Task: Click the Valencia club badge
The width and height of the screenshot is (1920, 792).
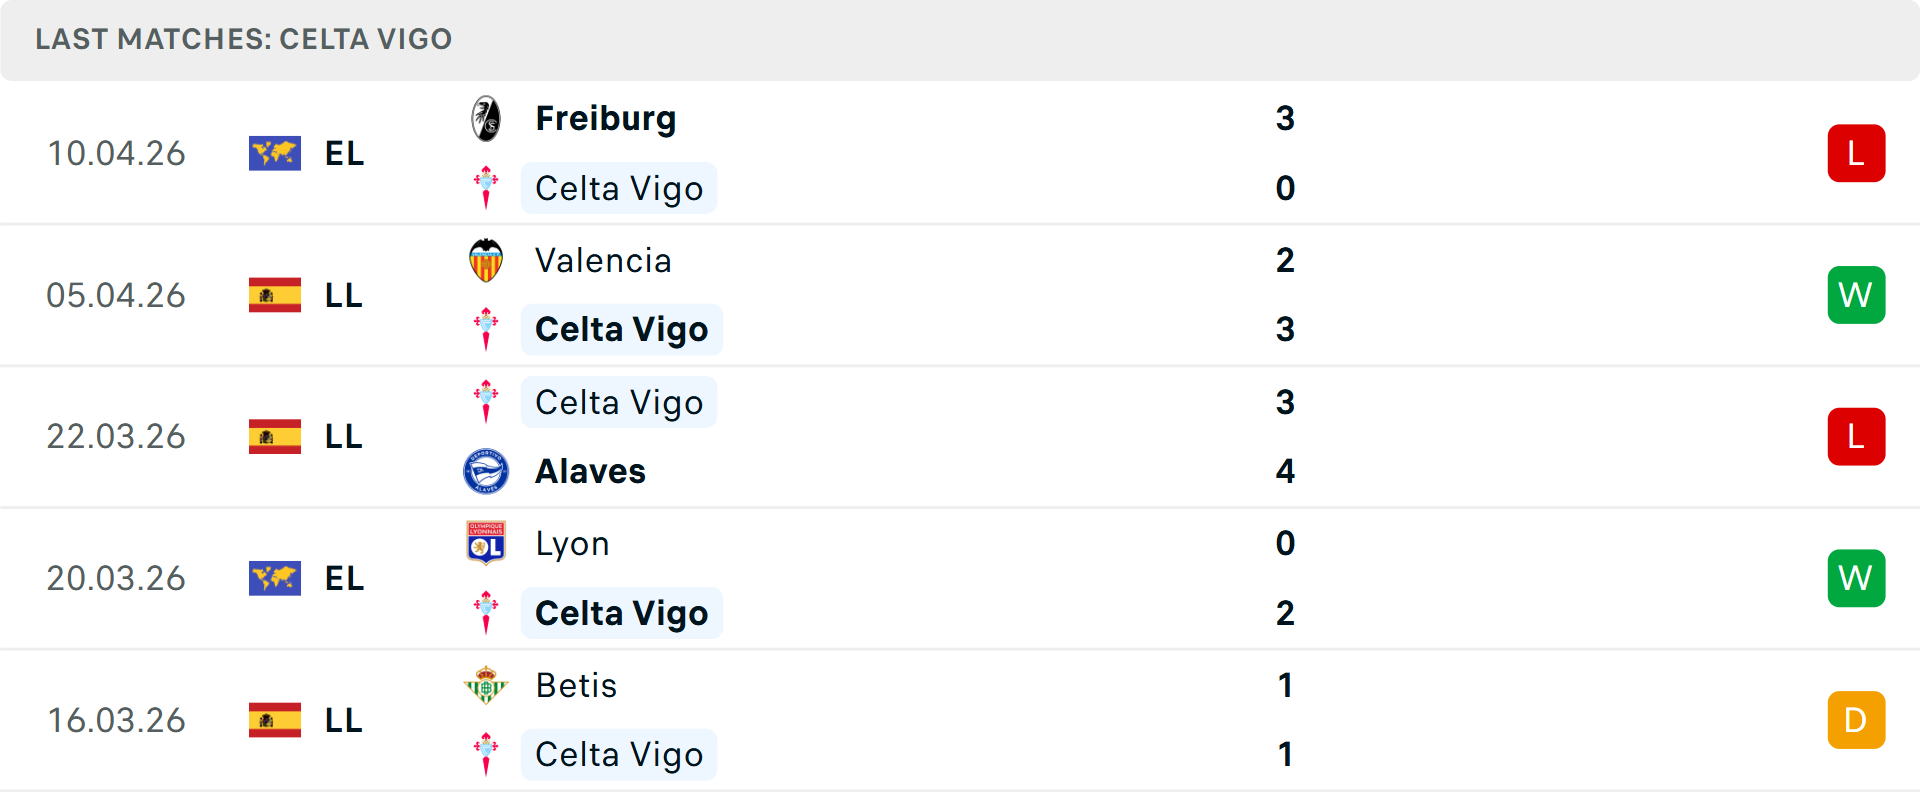Action: [x=487, y=259]
